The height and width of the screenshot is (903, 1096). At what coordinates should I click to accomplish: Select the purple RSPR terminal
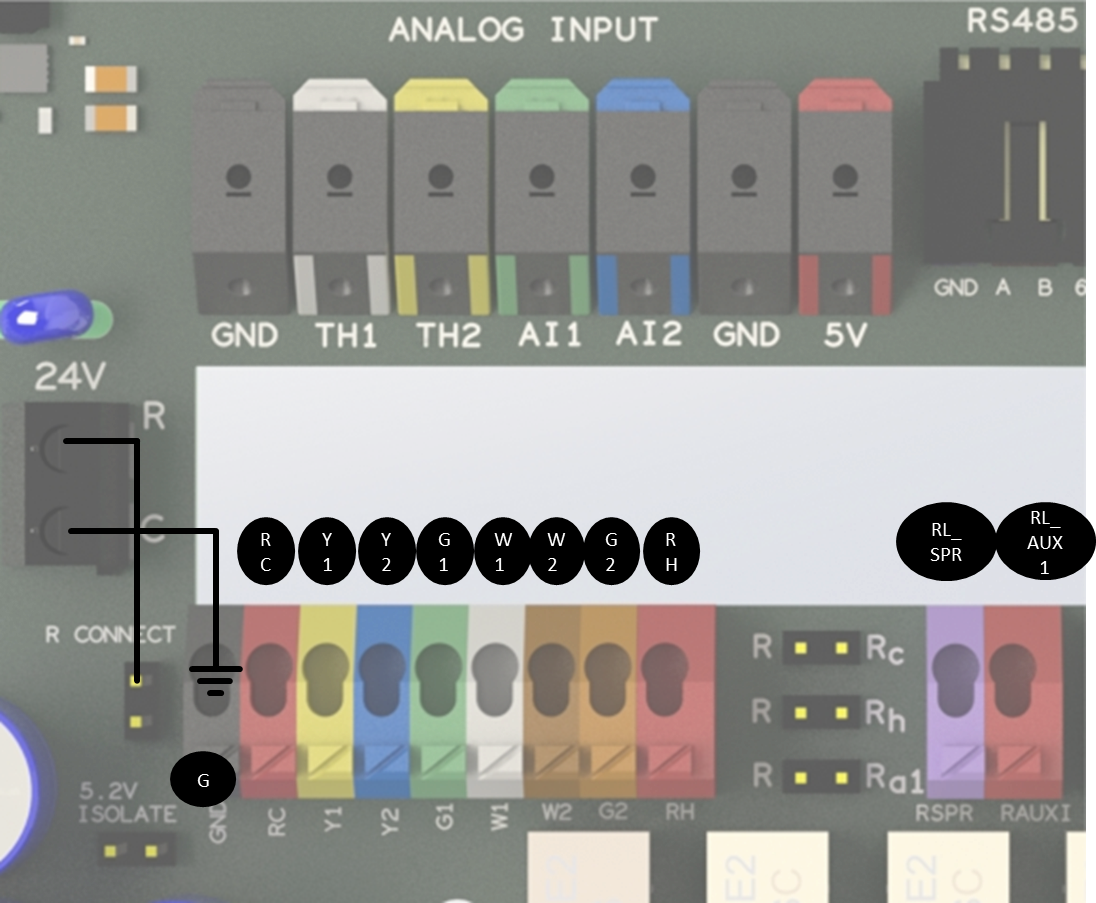957,680
